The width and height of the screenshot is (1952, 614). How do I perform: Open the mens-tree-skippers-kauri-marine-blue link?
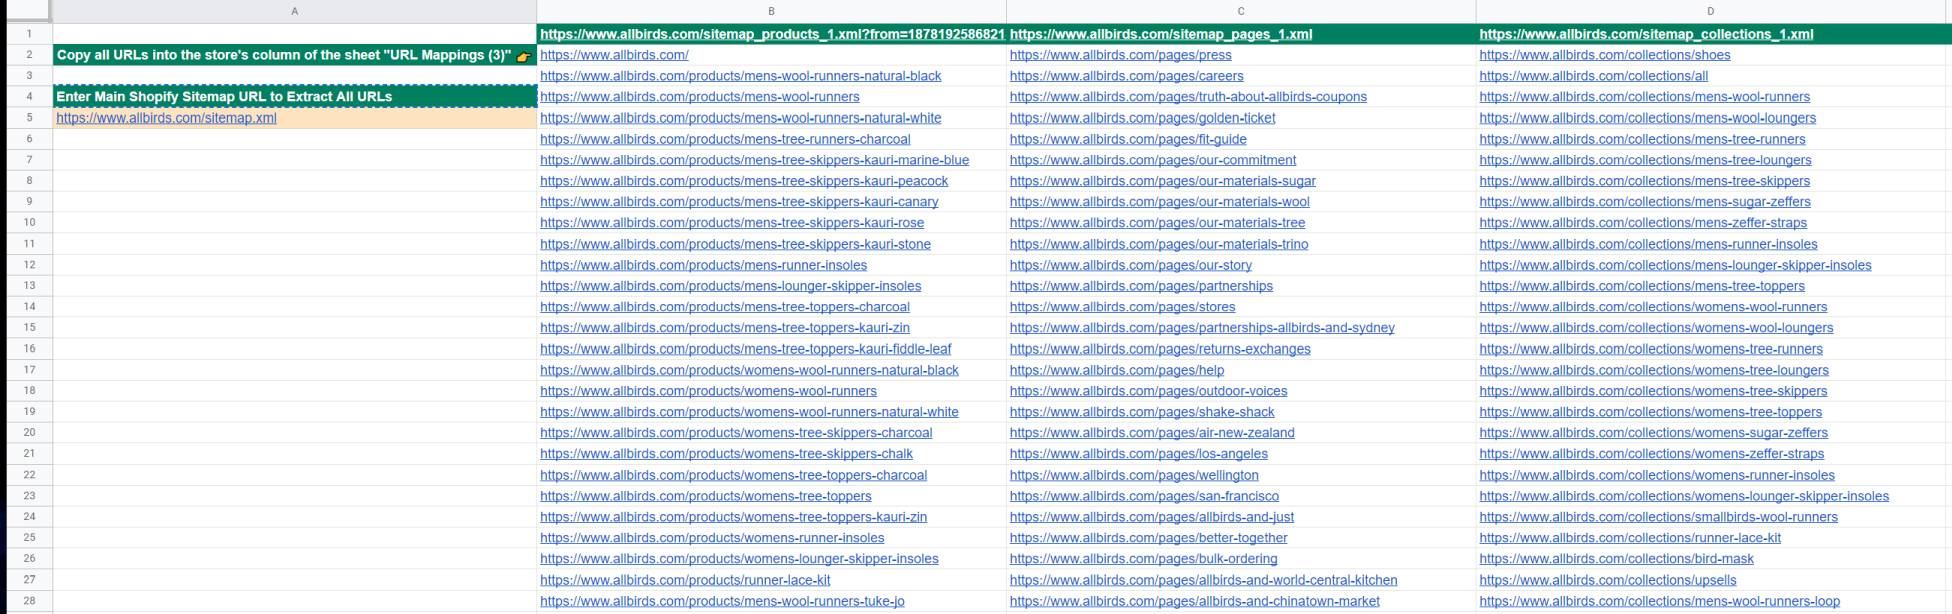(754, 160)
